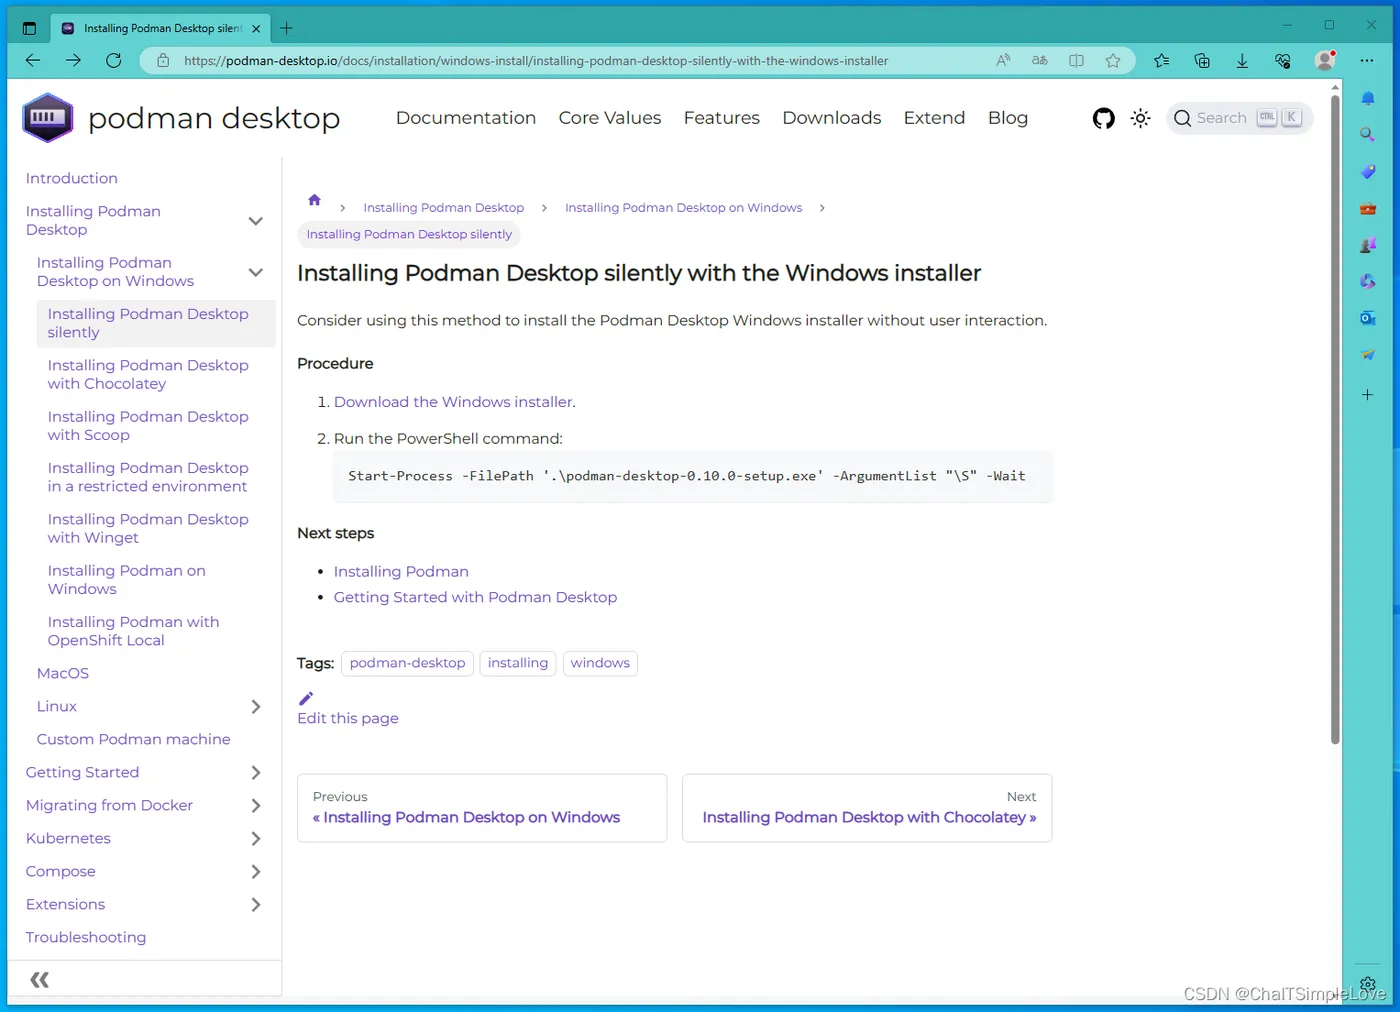Expand the Extensions sidebar chevron
1400x1012 pixels.
click(x=256, y=905)
